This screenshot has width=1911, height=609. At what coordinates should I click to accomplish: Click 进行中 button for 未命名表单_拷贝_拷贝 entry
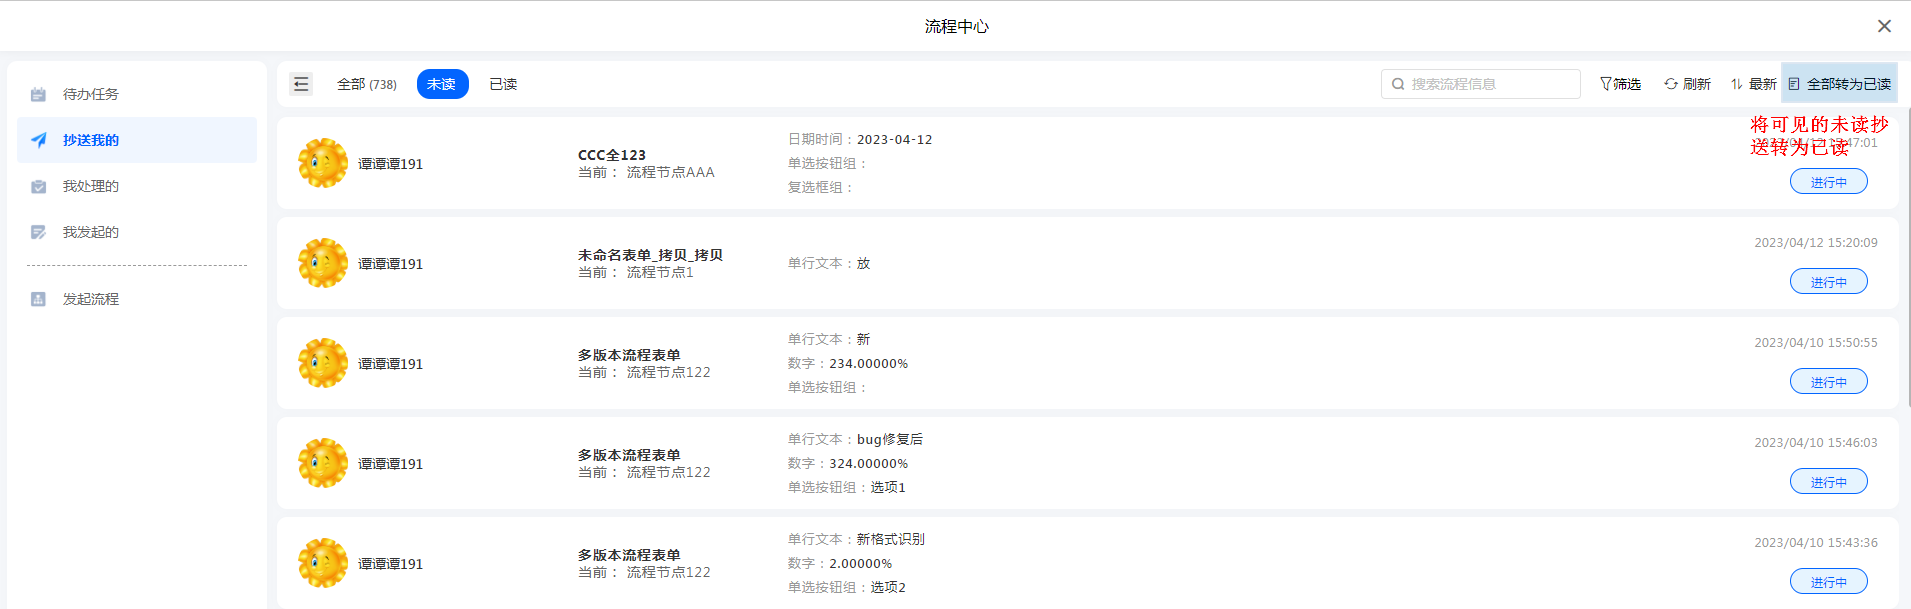1828,282
